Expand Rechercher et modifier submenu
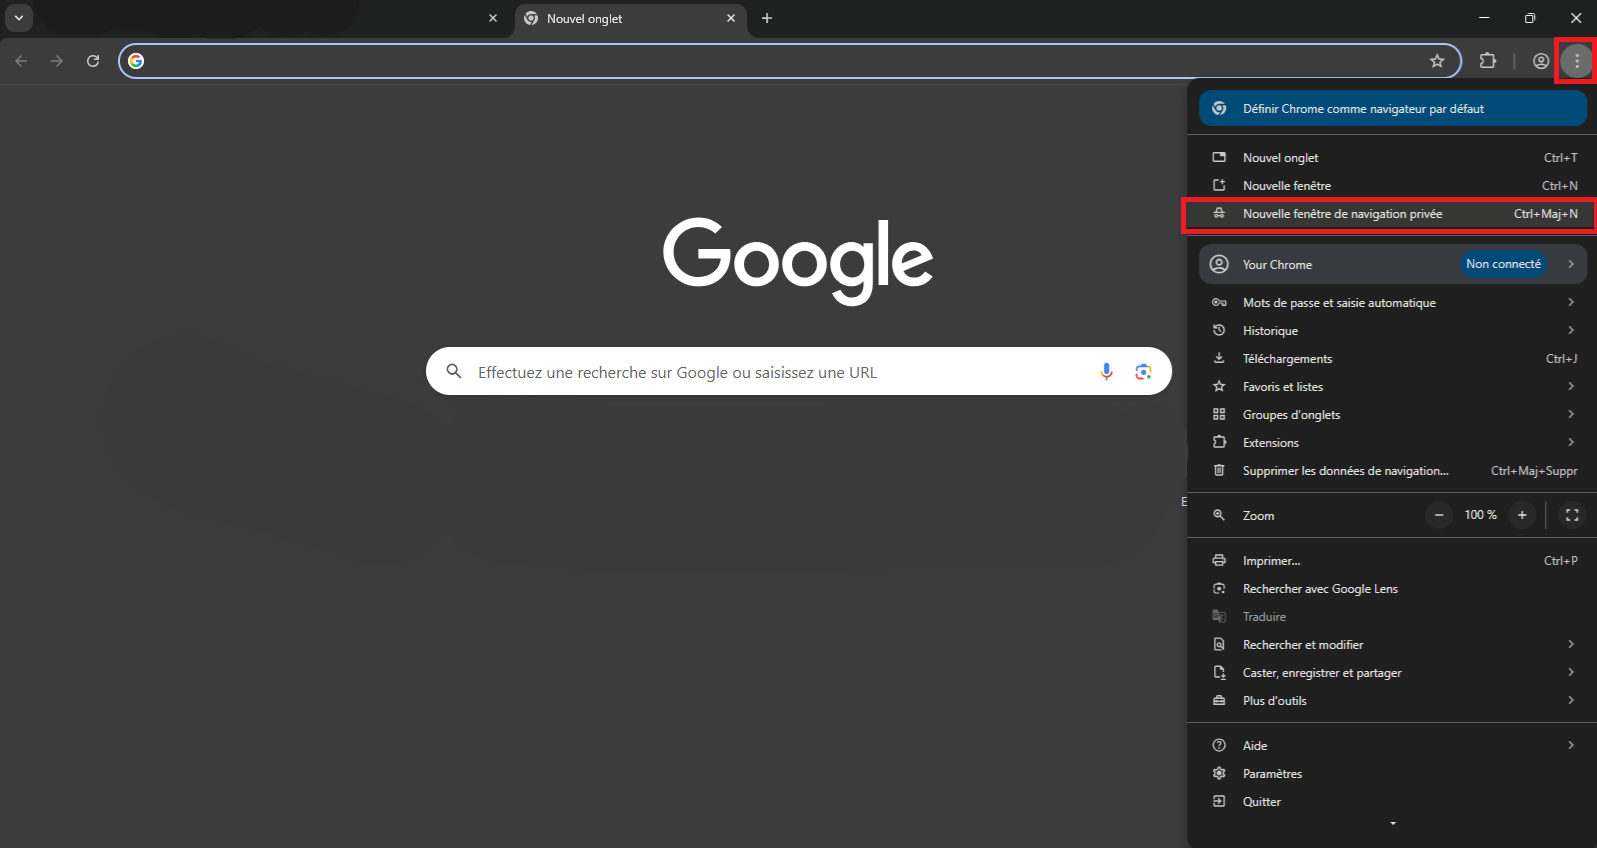The height and width of the screenshot is (850, 1597). click(1393, 645)
